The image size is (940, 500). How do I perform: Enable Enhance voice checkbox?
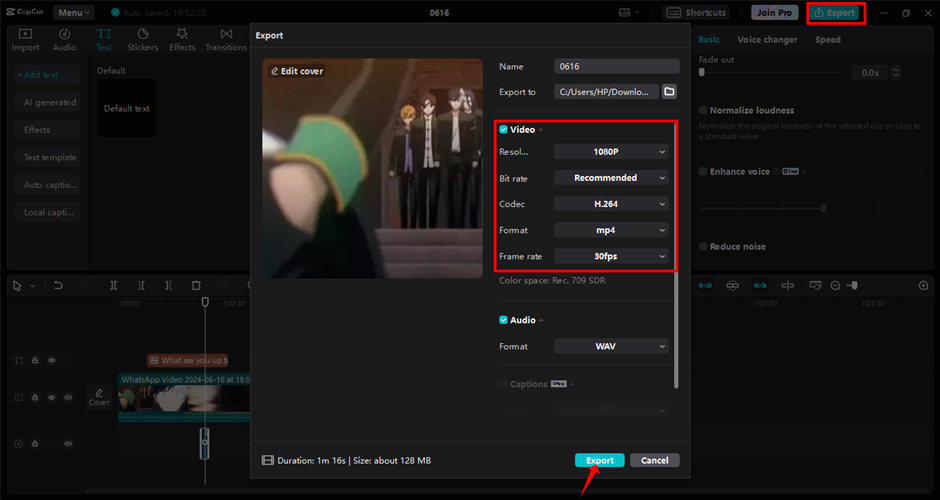coord(703,171)
